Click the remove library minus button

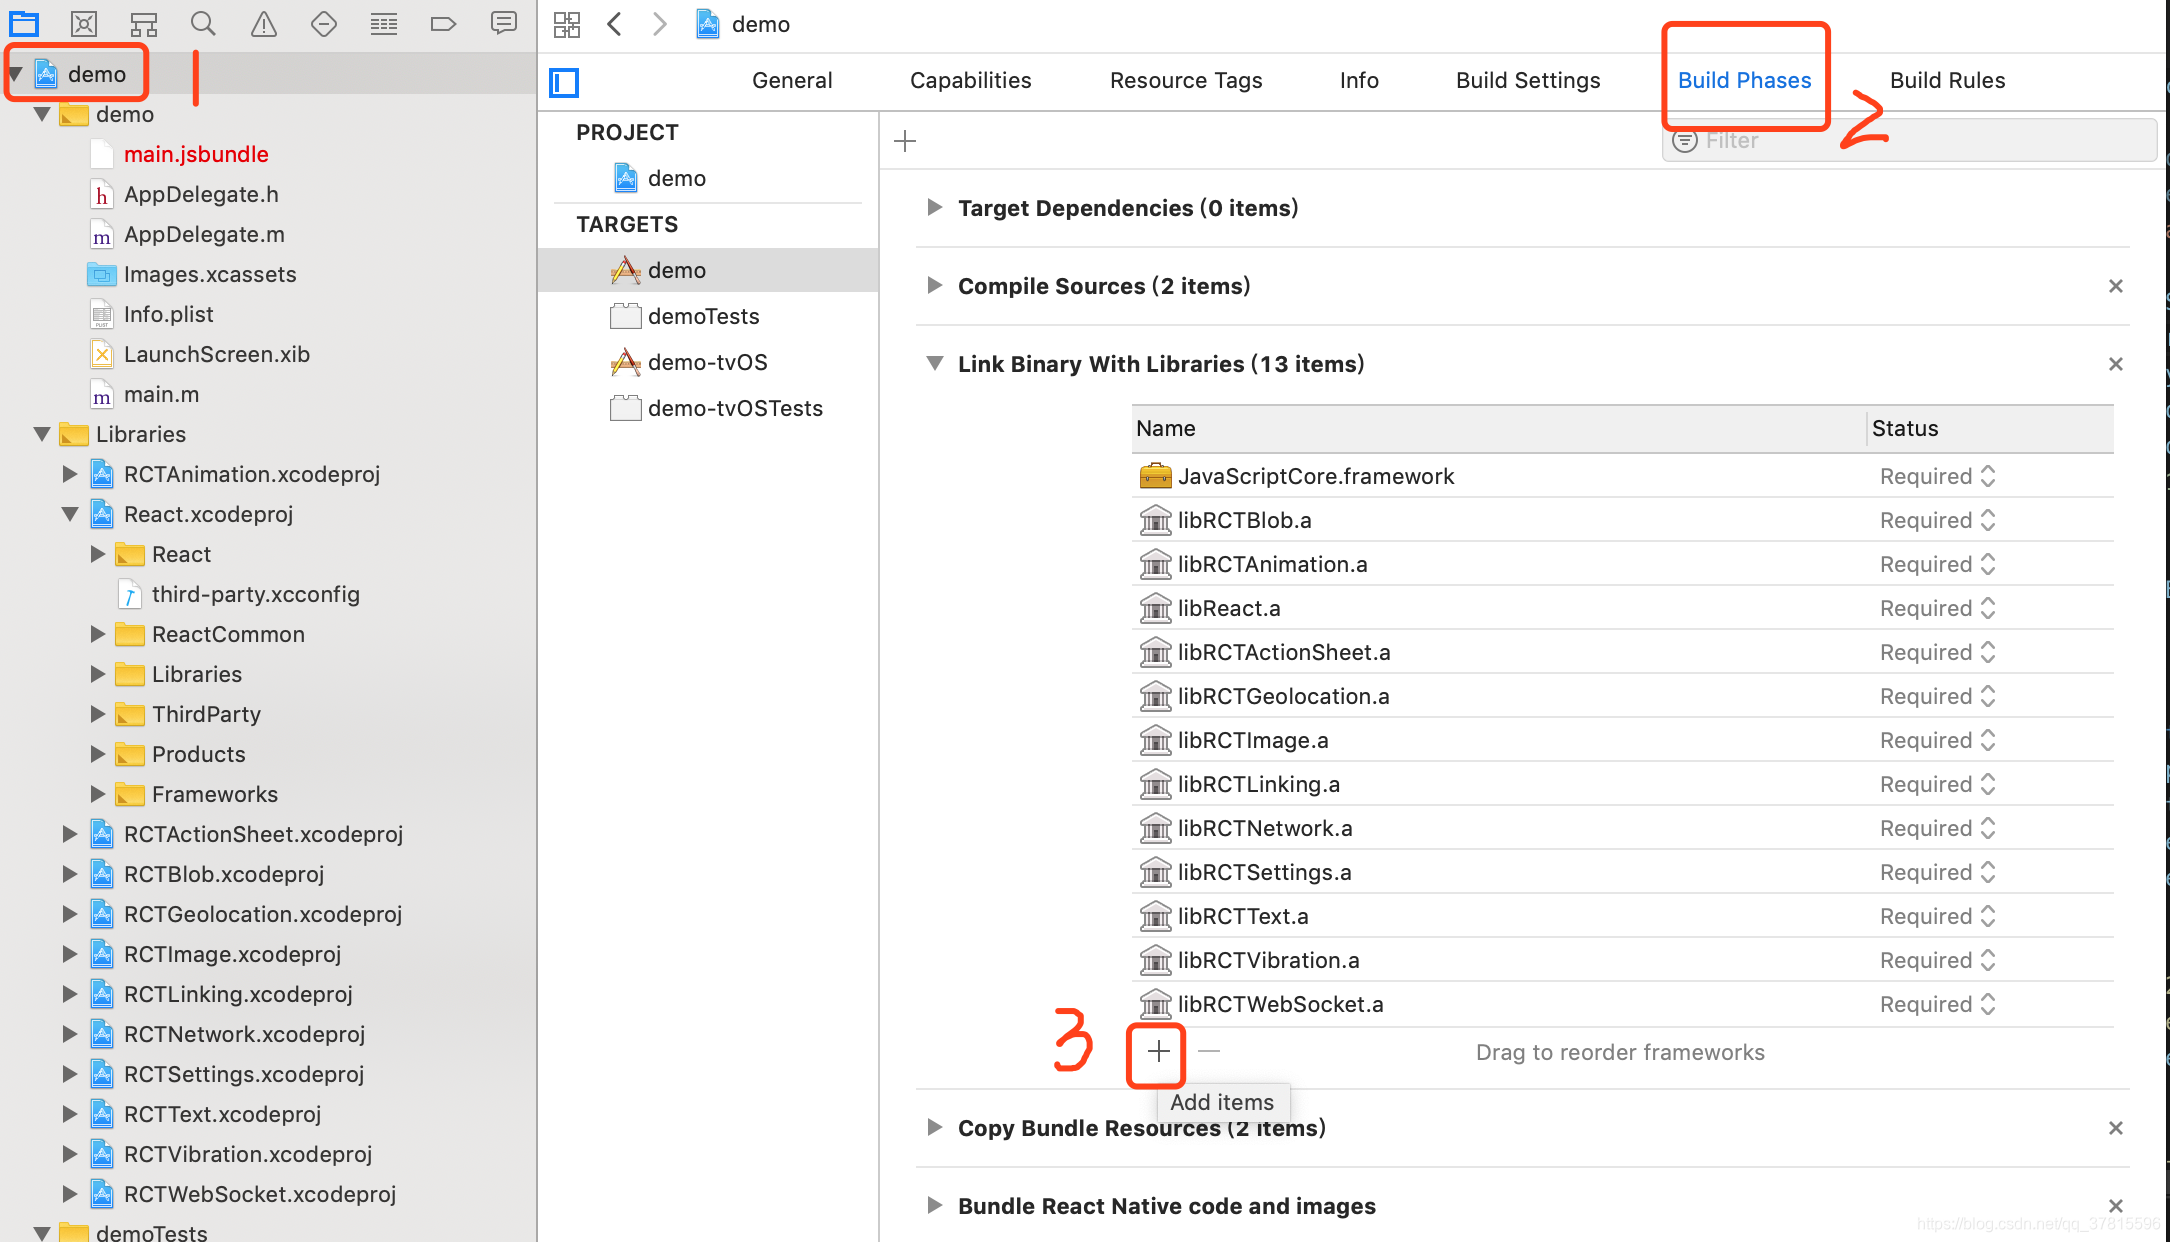1209,1051
